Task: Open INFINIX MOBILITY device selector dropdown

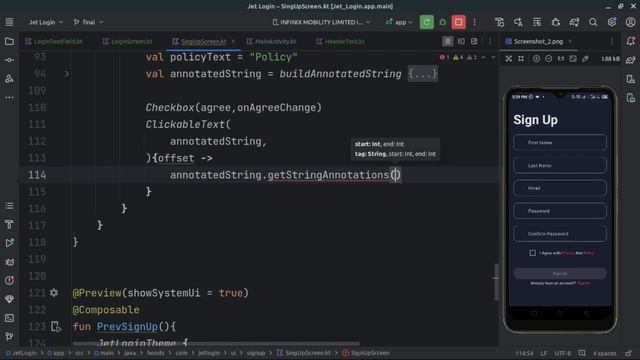Action: [321, 22]
